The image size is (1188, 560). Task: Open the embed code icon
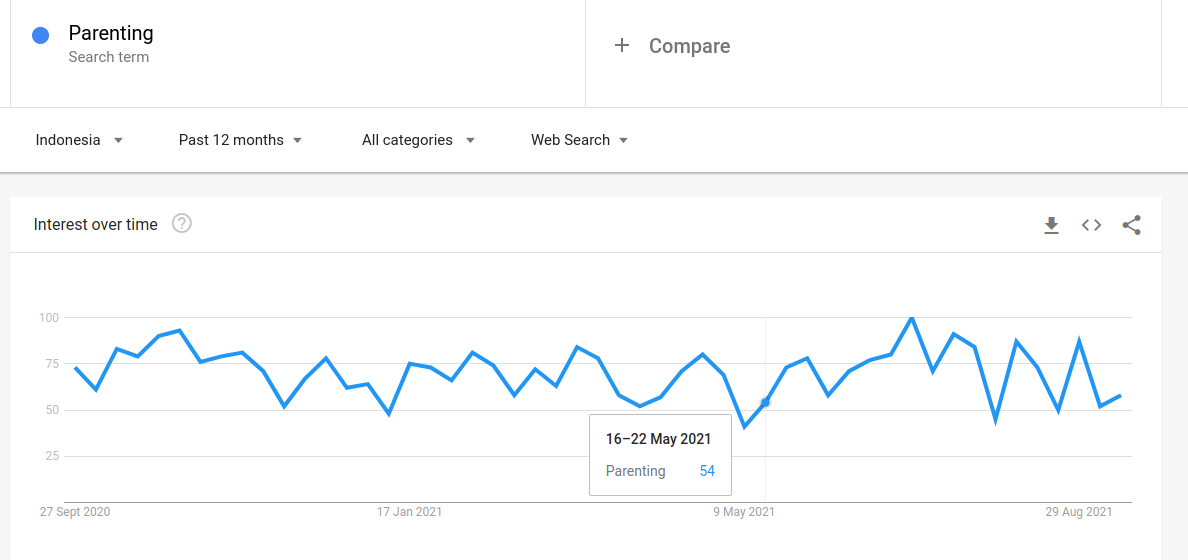pyautogui.click(x=1091, y=225)
